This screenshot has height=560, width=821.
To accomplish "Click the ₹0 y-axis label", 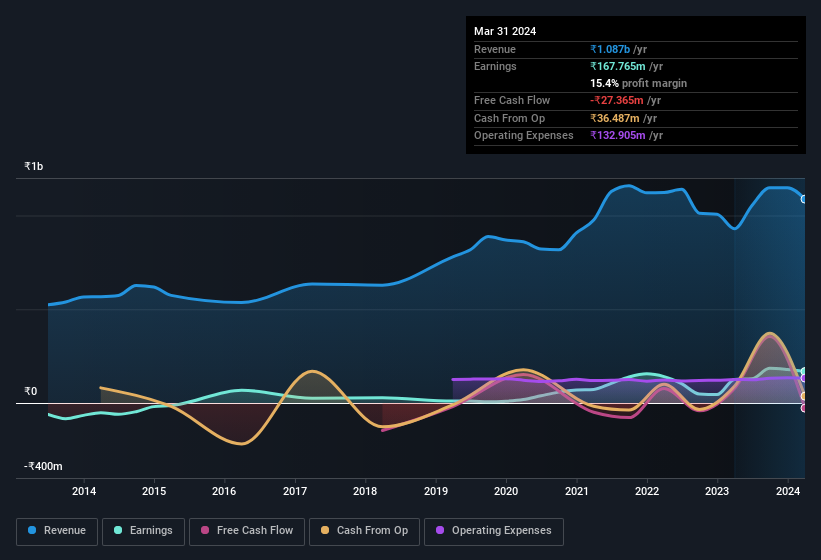I will (30, 391).
